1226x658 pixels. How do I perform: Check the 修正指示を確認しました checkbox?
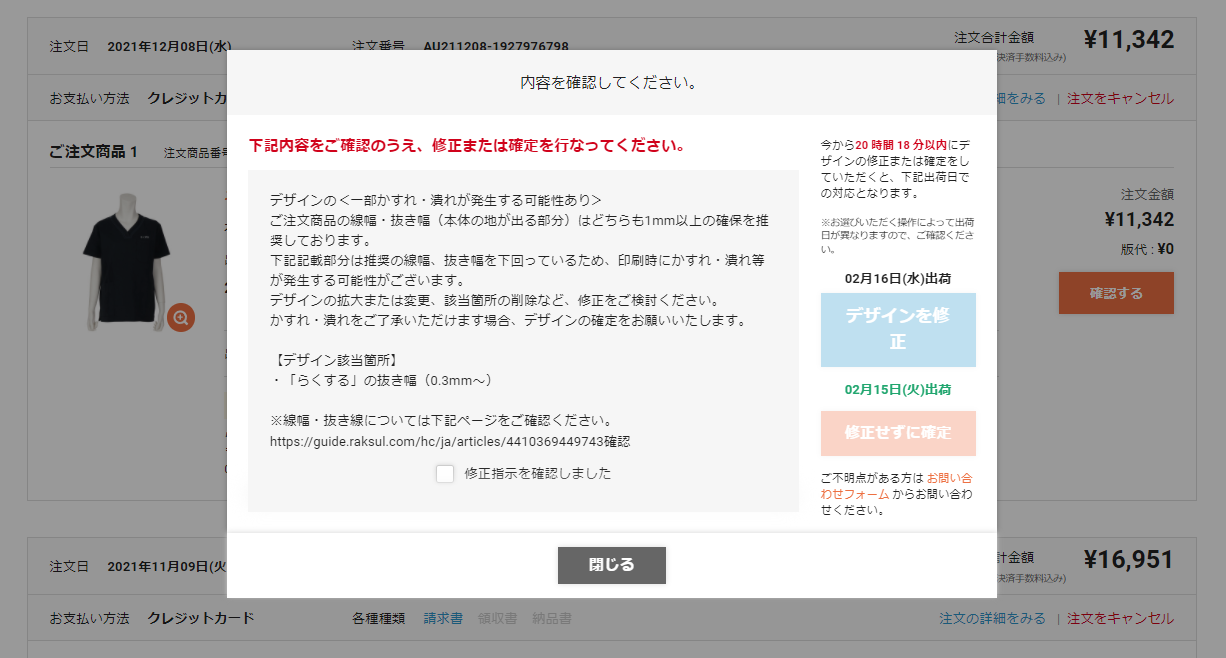[445, 473]
